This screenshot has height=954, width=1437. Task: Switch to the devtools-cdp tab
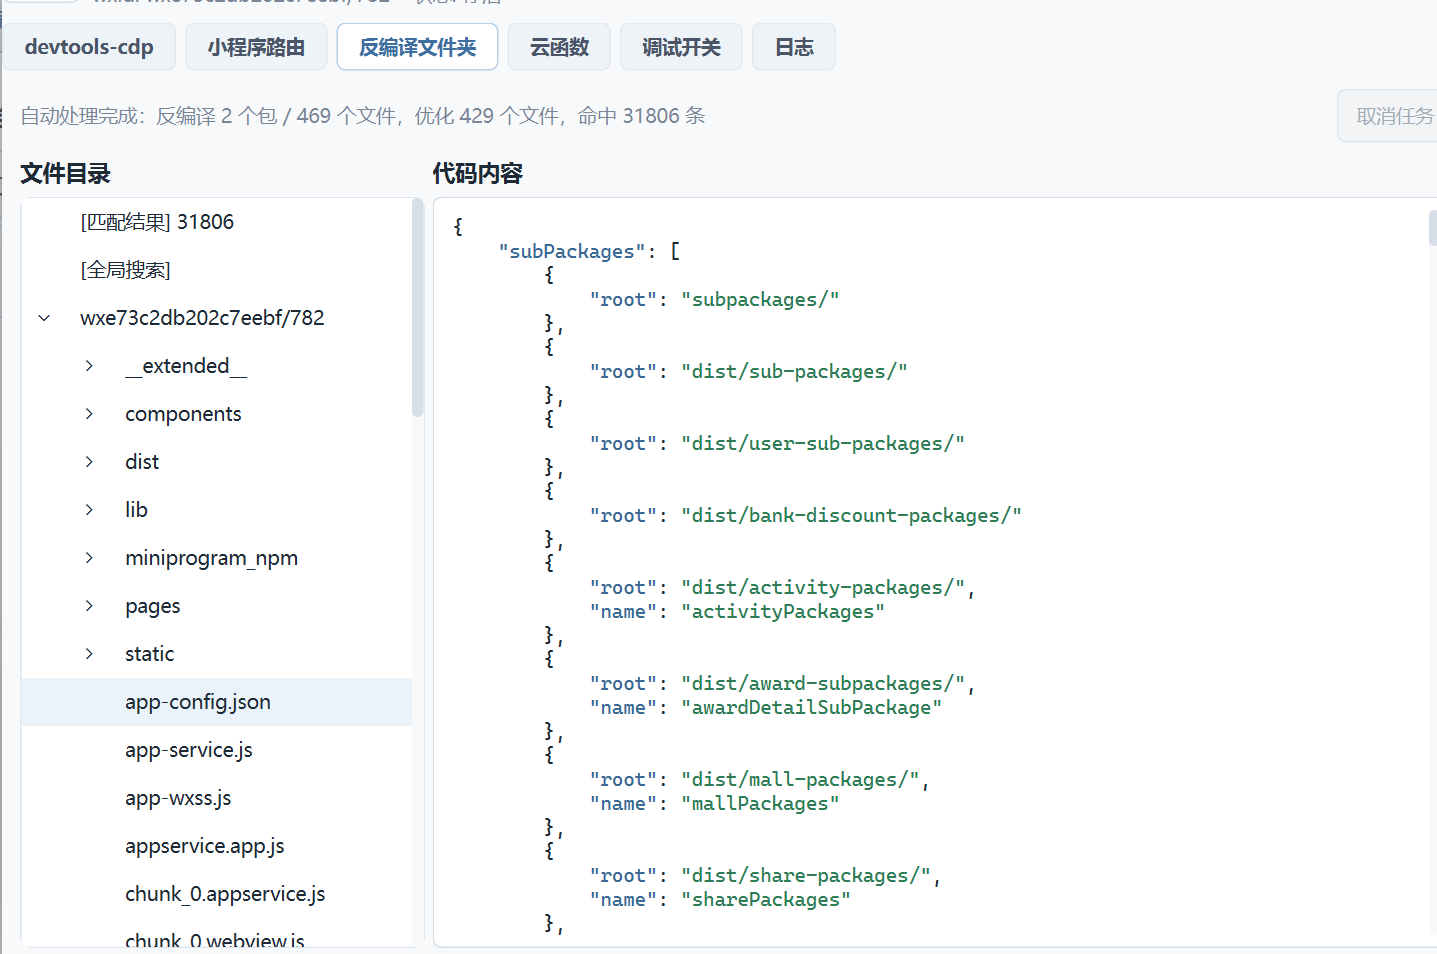(89, 47)
